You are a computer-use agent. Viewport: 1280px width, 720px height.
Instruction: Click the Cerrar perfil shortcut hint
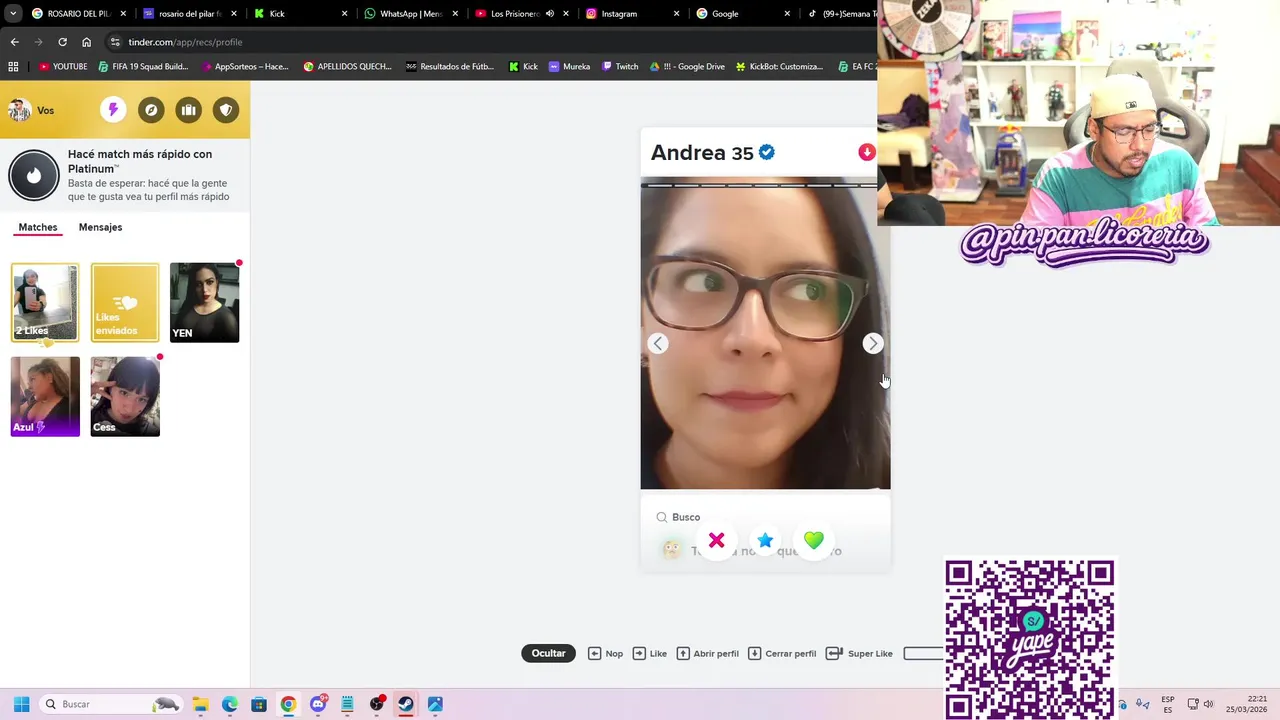(x=782, y=653)
